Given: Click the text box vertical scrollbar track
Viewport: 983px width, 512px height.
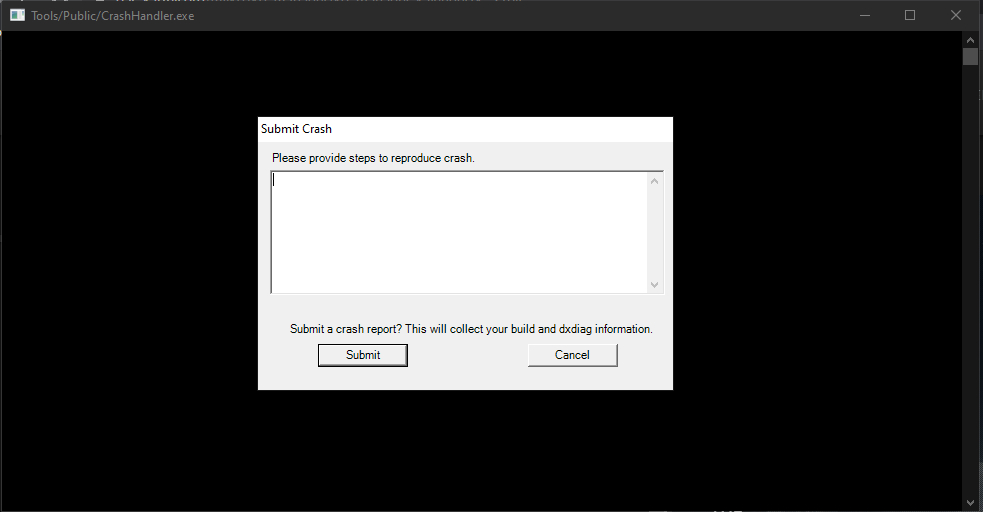Looking at the screenshot, I should [655, 232].
